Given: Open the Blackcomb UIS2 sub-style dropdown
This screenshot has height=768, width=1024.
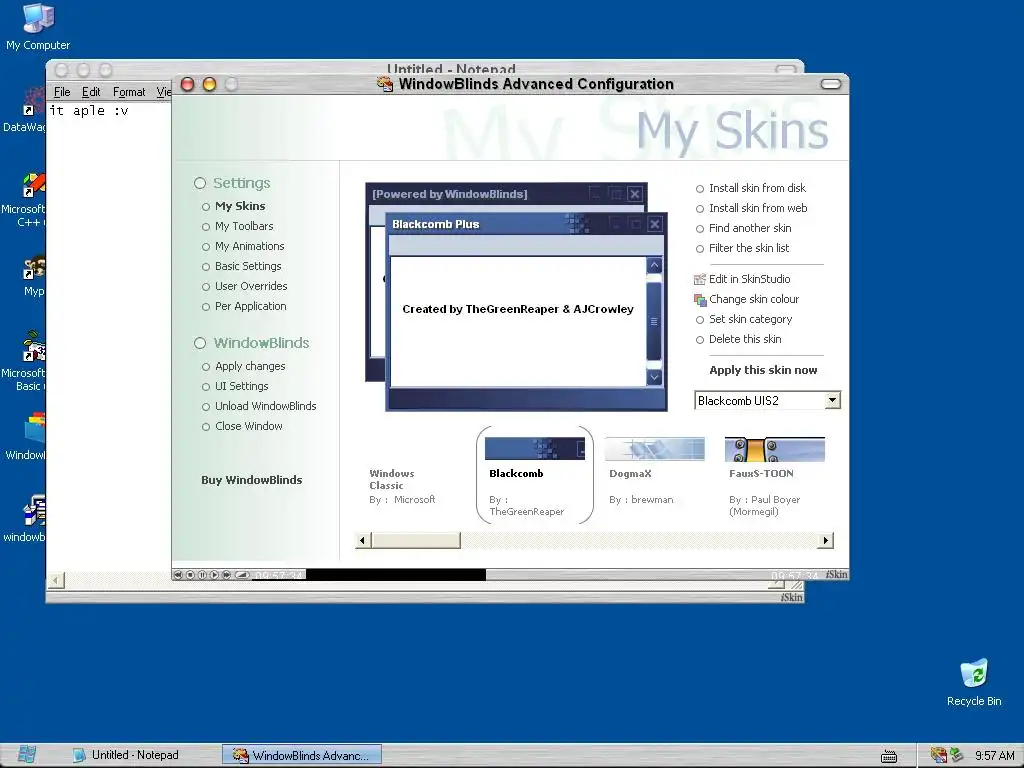Looking at the screenshot, I should [767, 400].
